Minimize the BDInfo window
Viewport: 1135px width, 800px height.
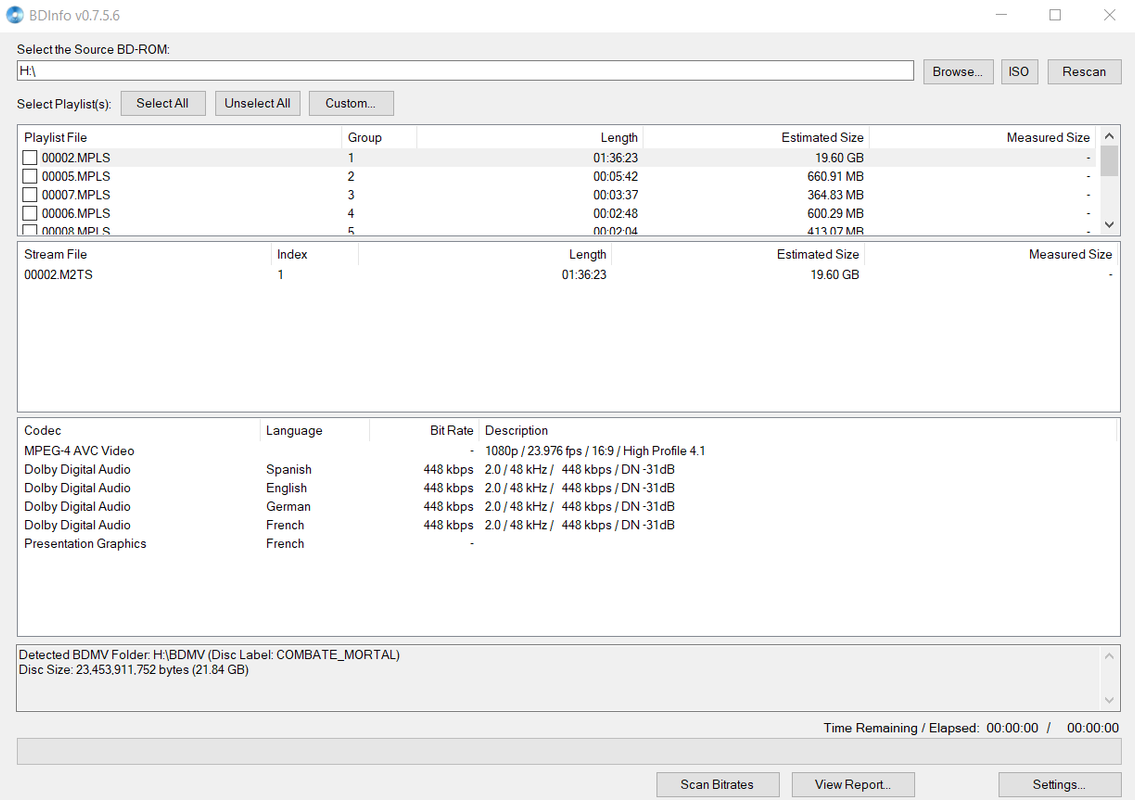point(1002,15)
